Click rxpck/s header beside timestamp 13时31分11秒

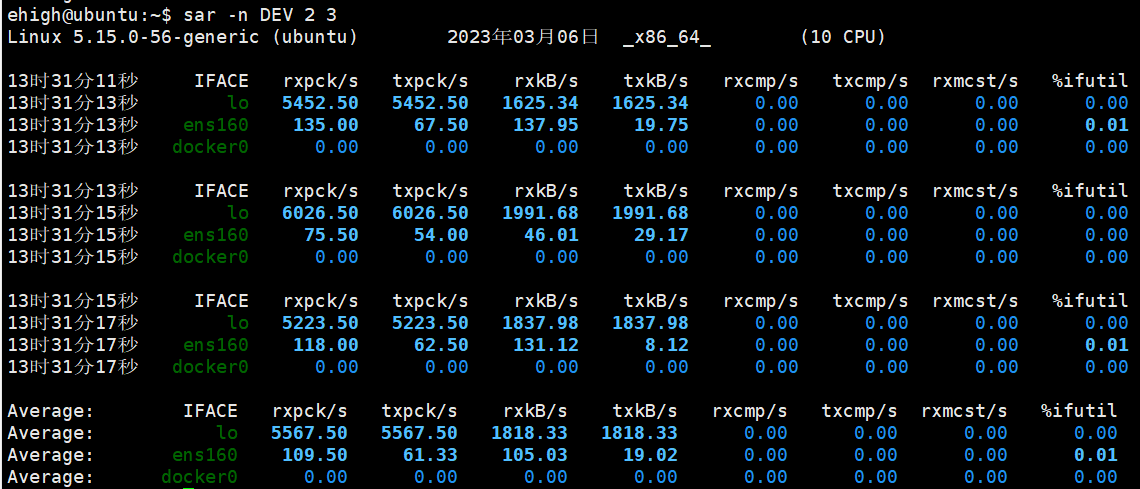320,81
